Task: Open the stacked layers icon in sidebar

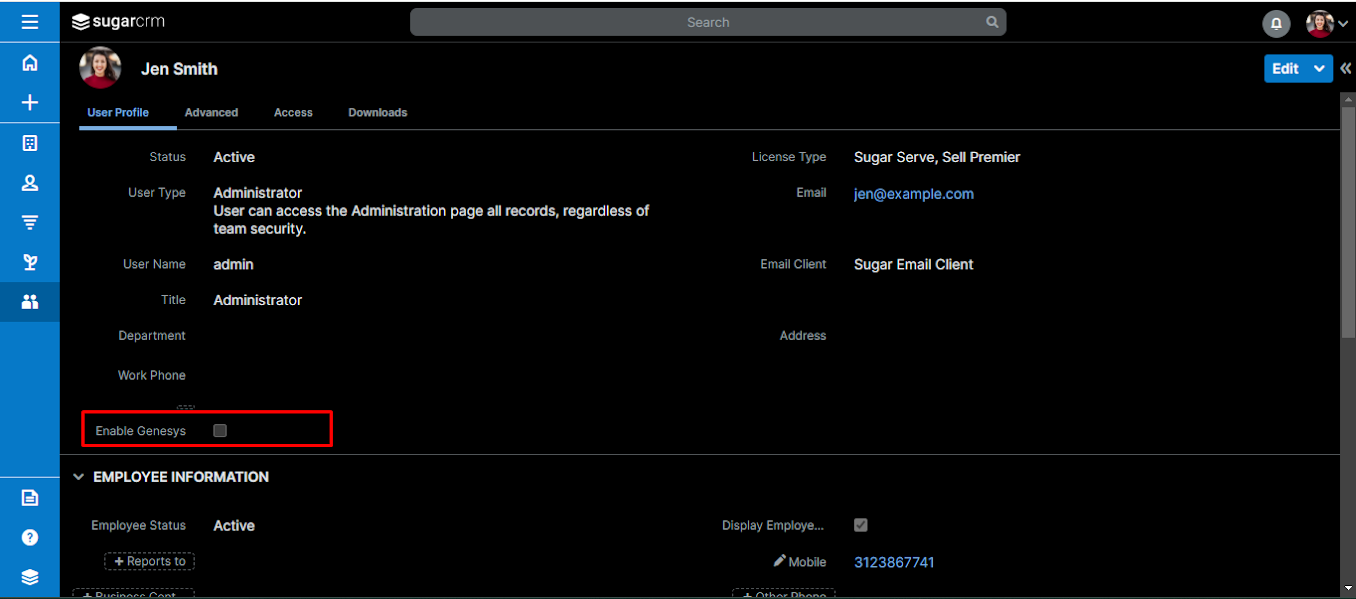Action: 30,577
